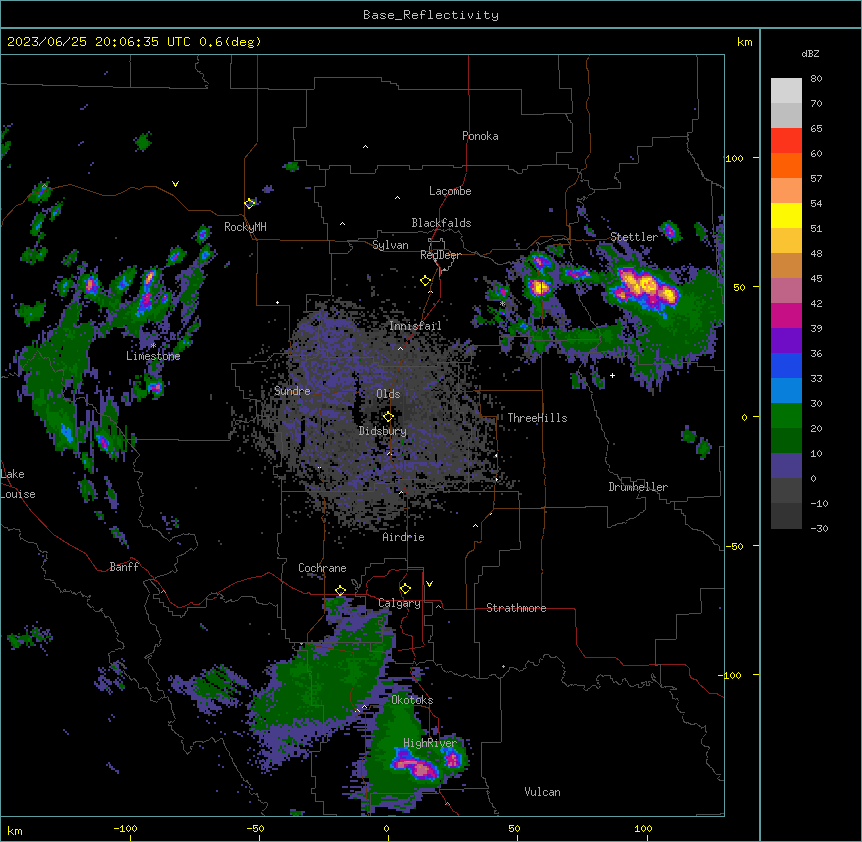This screenshot has width=862, height=842.
Task: Click the red 65 dBZ legend swatch
Action: point(786,141)
